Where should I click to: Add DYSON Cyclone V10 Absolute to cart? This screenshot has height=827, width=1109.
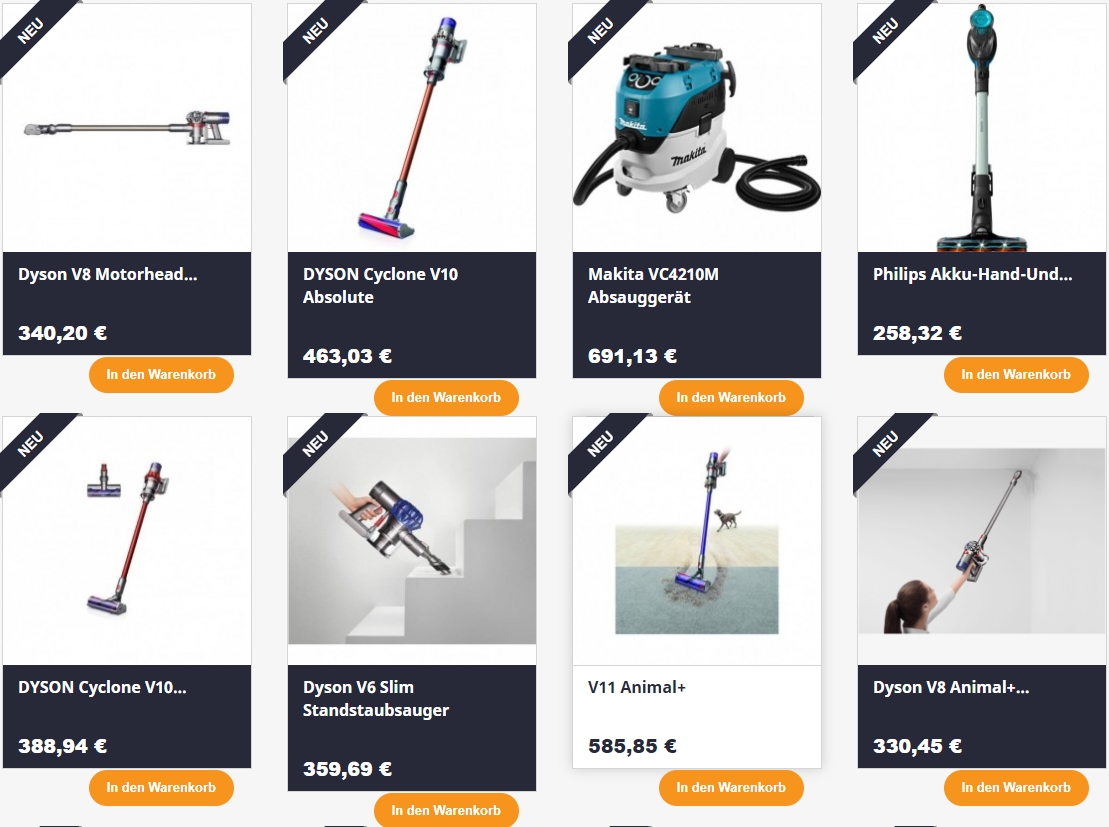point(446,398)
